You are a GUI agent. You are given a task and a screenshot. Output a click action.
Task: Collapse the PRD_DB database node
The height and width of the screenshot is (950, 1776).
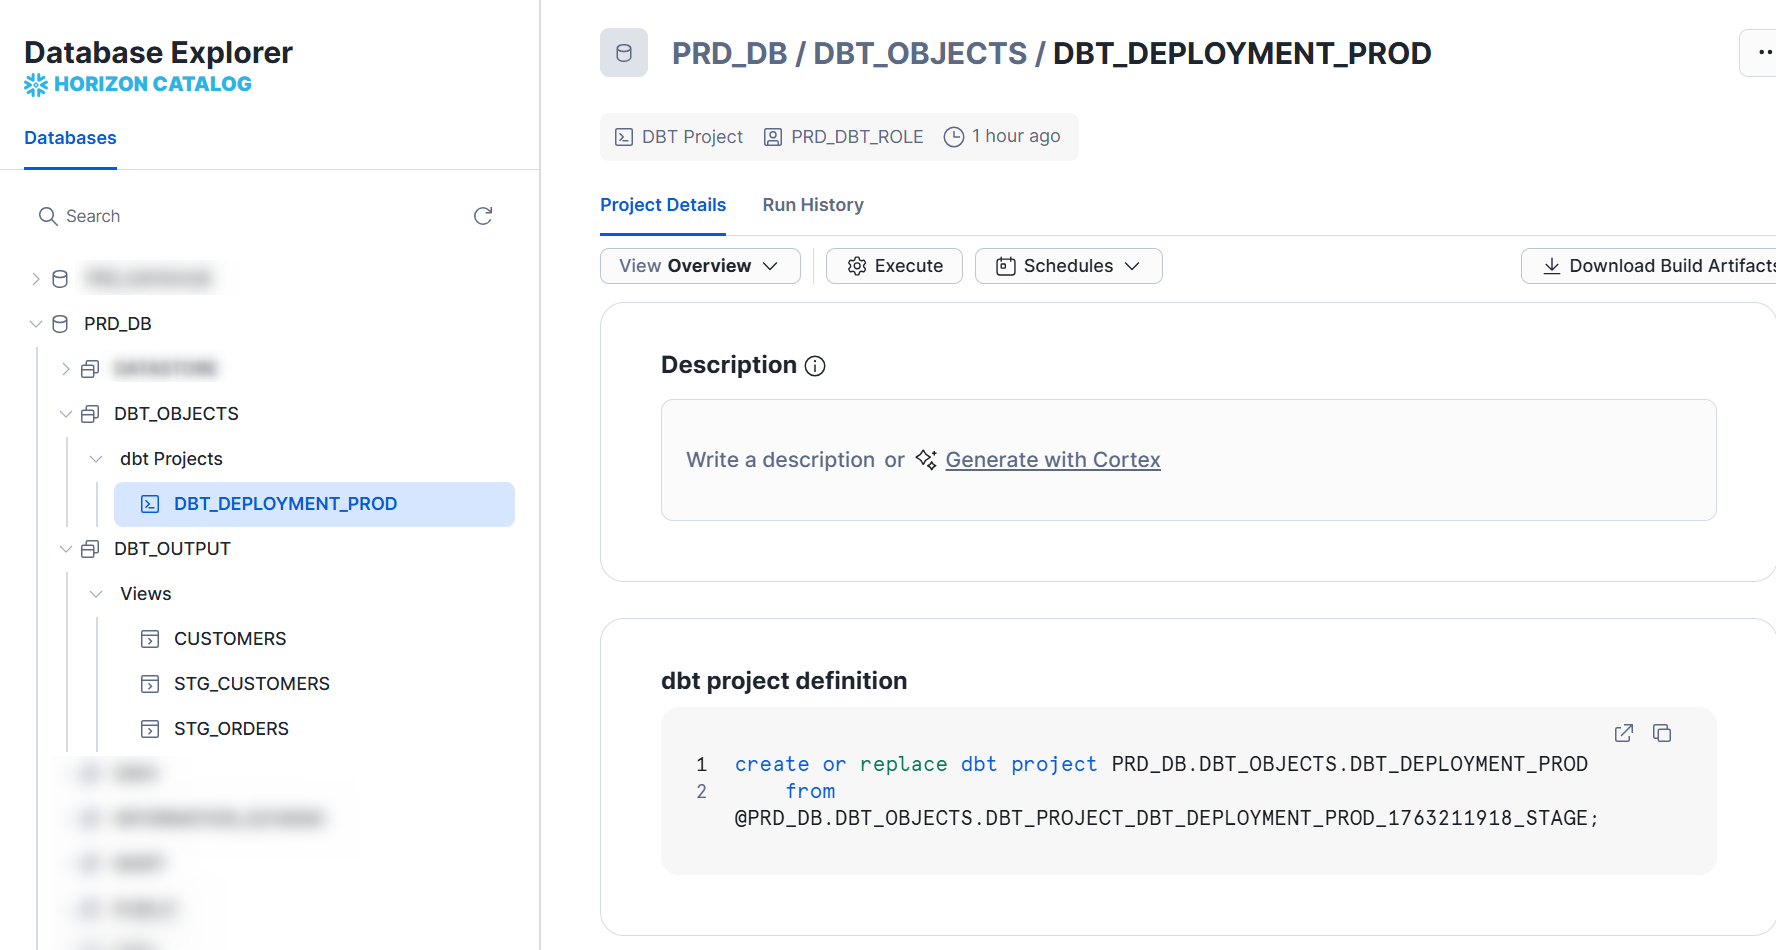pos(36,324)
